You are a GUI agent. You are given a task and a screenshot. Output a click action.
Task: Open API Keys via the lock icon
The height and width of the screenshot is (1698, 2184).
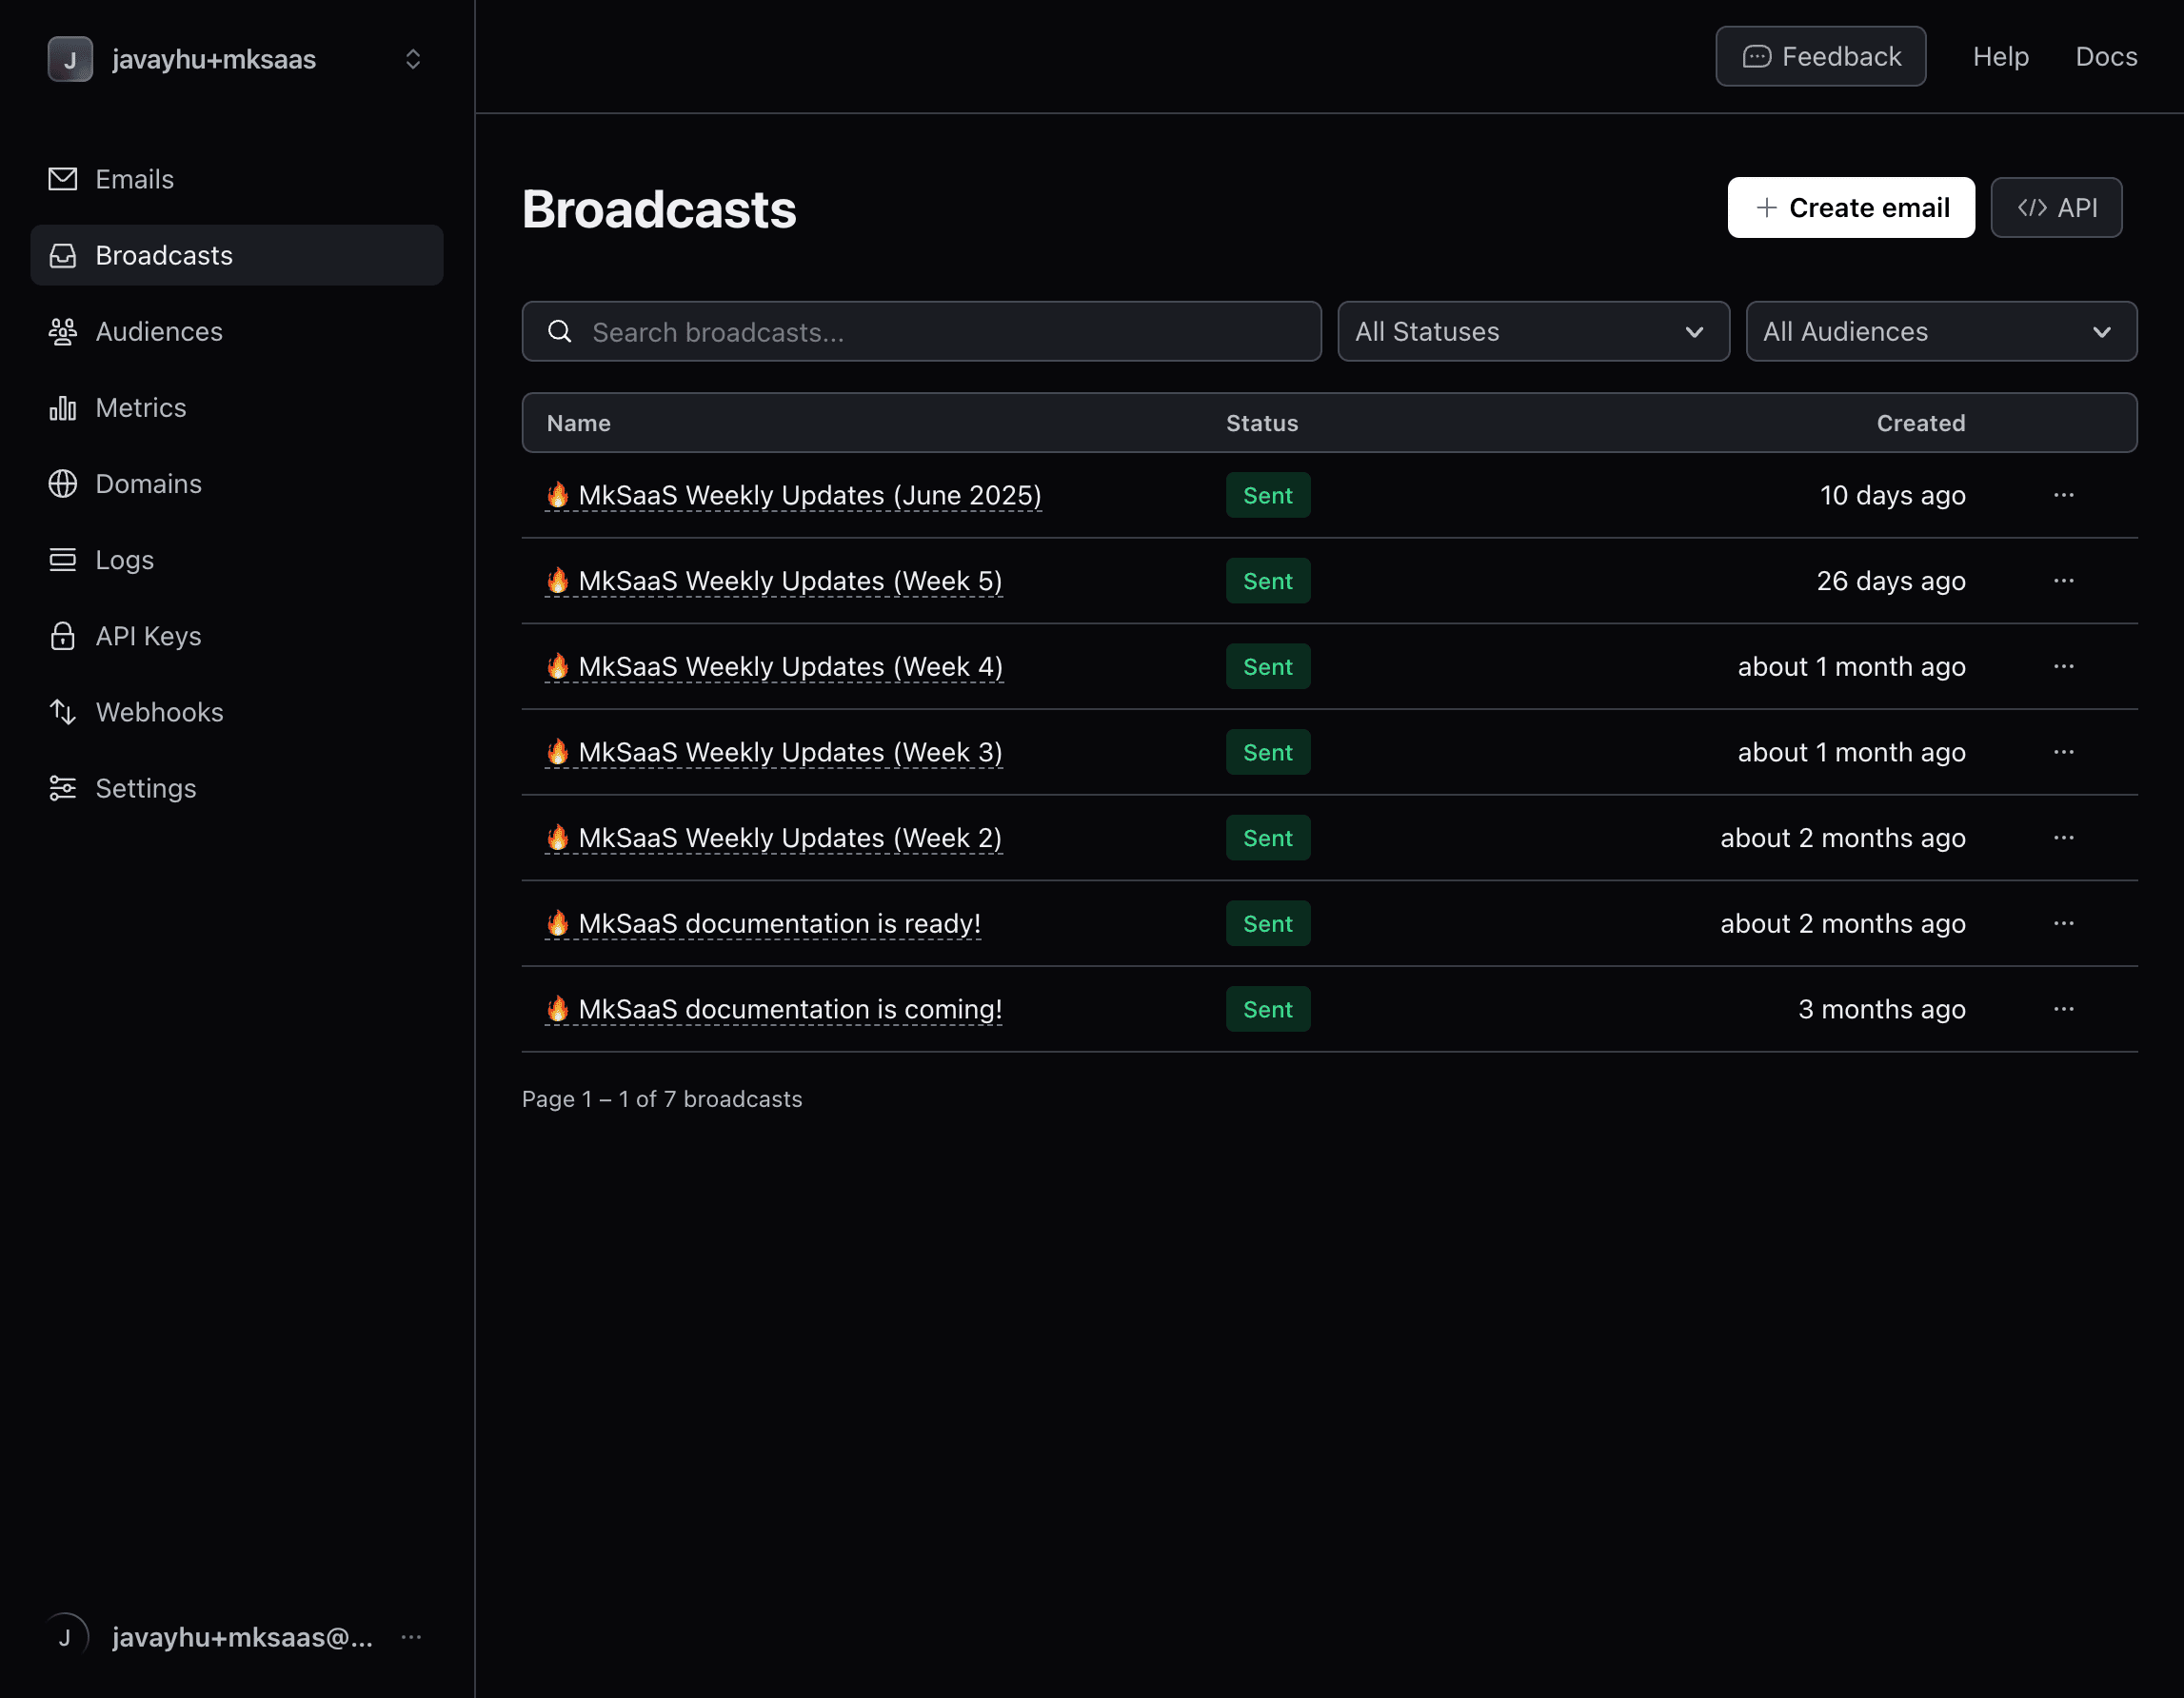pos(62,636)
